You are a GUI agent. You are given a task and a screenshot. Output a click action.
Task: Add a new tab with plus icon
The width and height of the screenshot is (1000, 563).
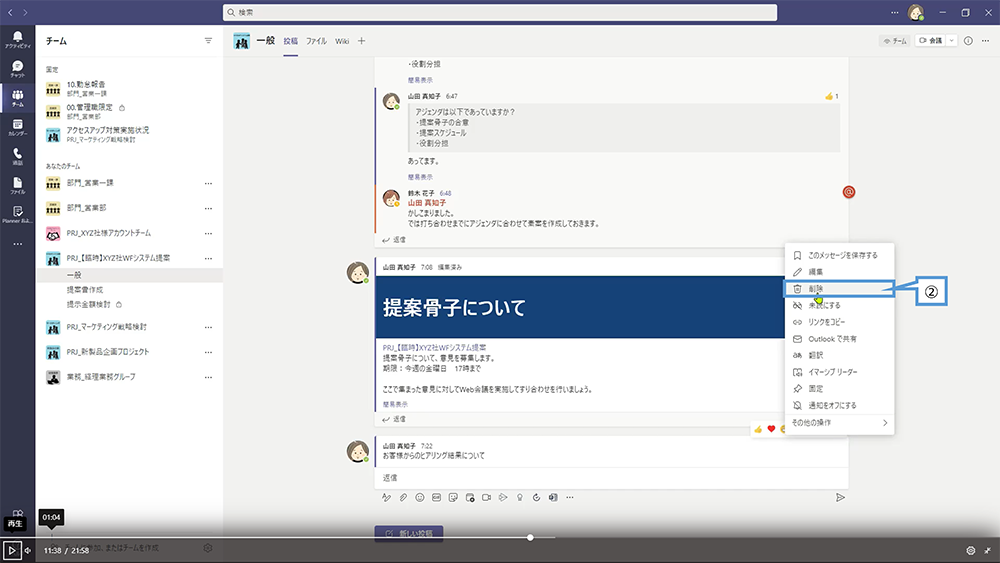[x=362, y=41]
